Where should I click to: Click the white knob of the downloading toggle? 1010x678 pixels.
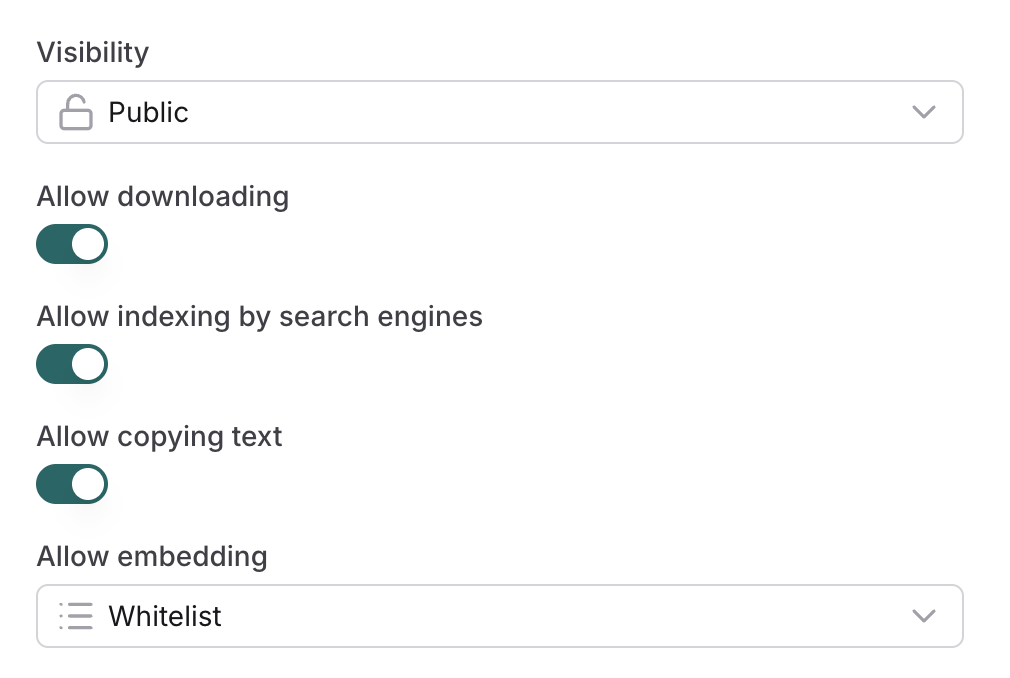pyautogui.click(x=89, y=244)
